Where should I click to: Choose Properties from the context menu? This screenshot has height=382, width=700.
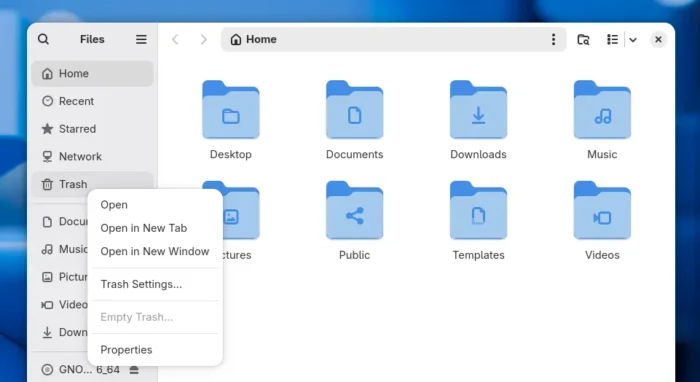tap(155, 350)
